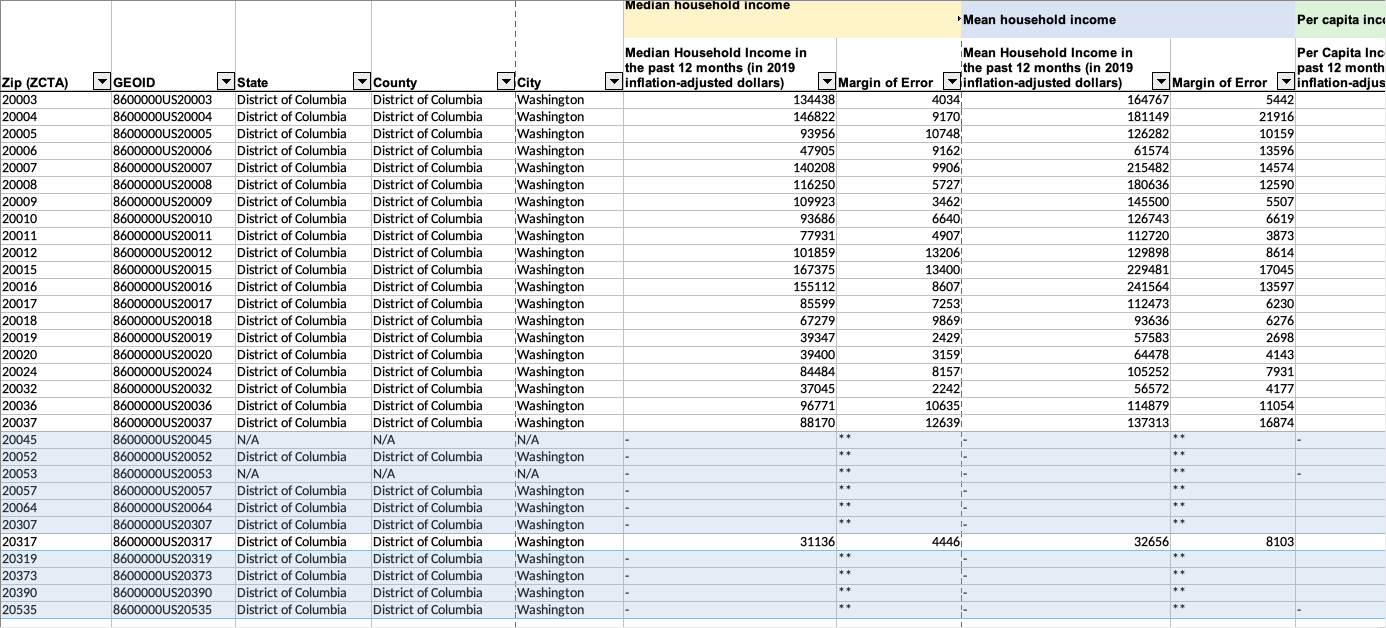The width and height of the screenshot is (1386, 628).
Task: Select the yellow 'Median household income' group header
Action: tap(791, 19)
